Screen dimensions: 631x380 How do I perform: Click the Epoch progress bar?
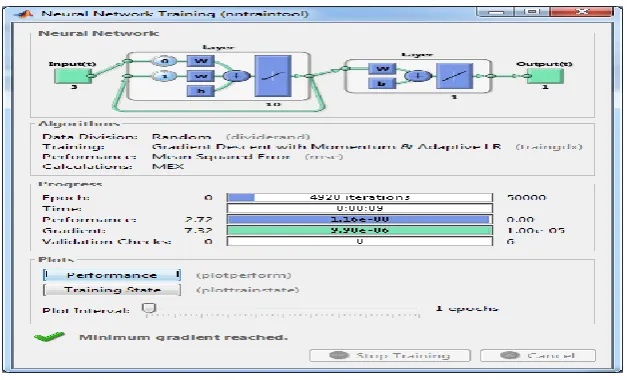click(359, 197)
